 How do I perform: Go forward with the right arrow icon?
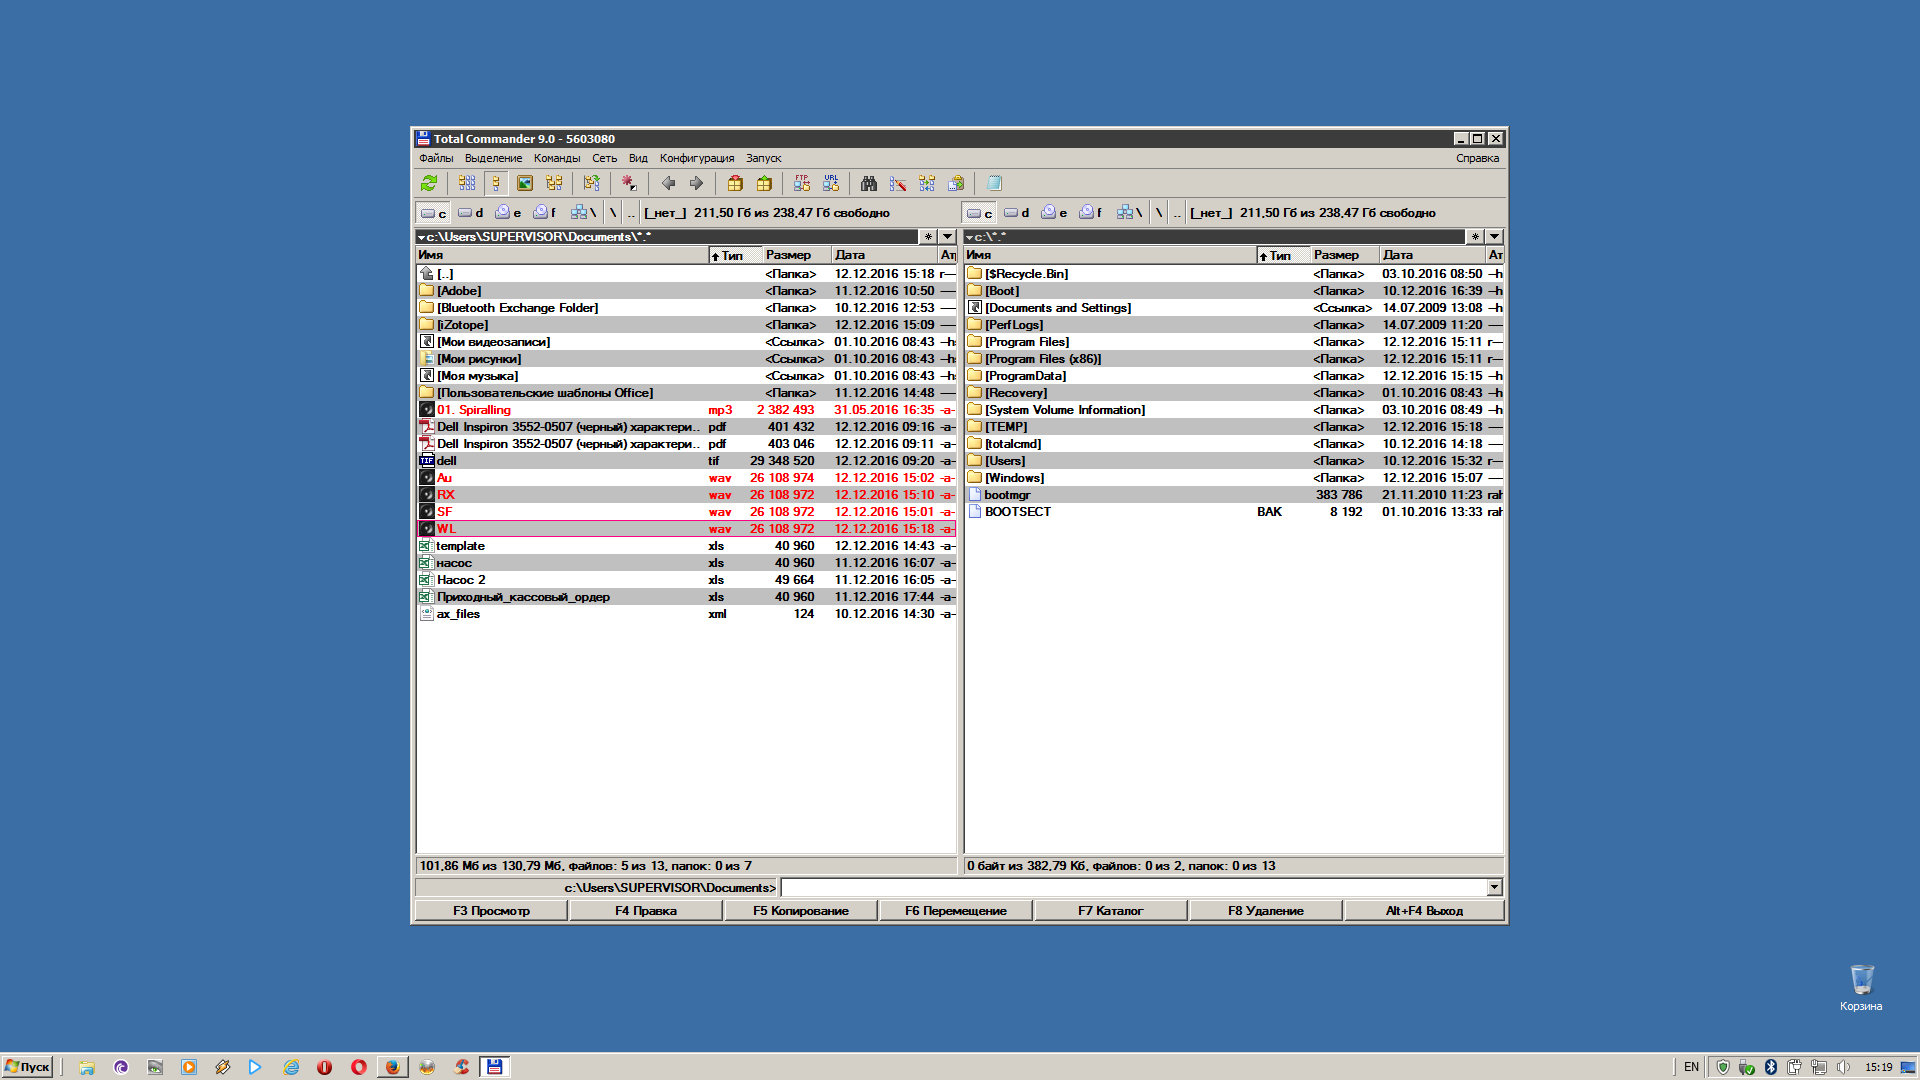pos(697,183)
